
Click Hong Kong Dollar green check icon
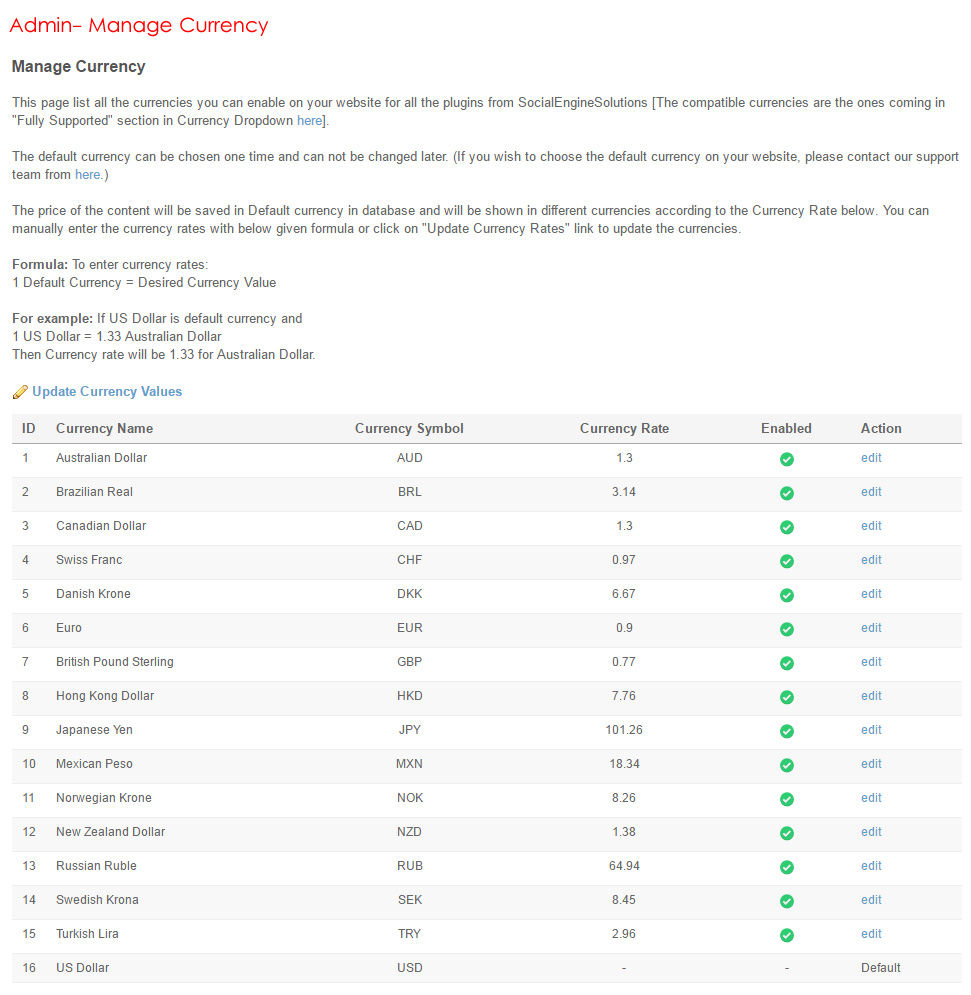click(786, 697)
